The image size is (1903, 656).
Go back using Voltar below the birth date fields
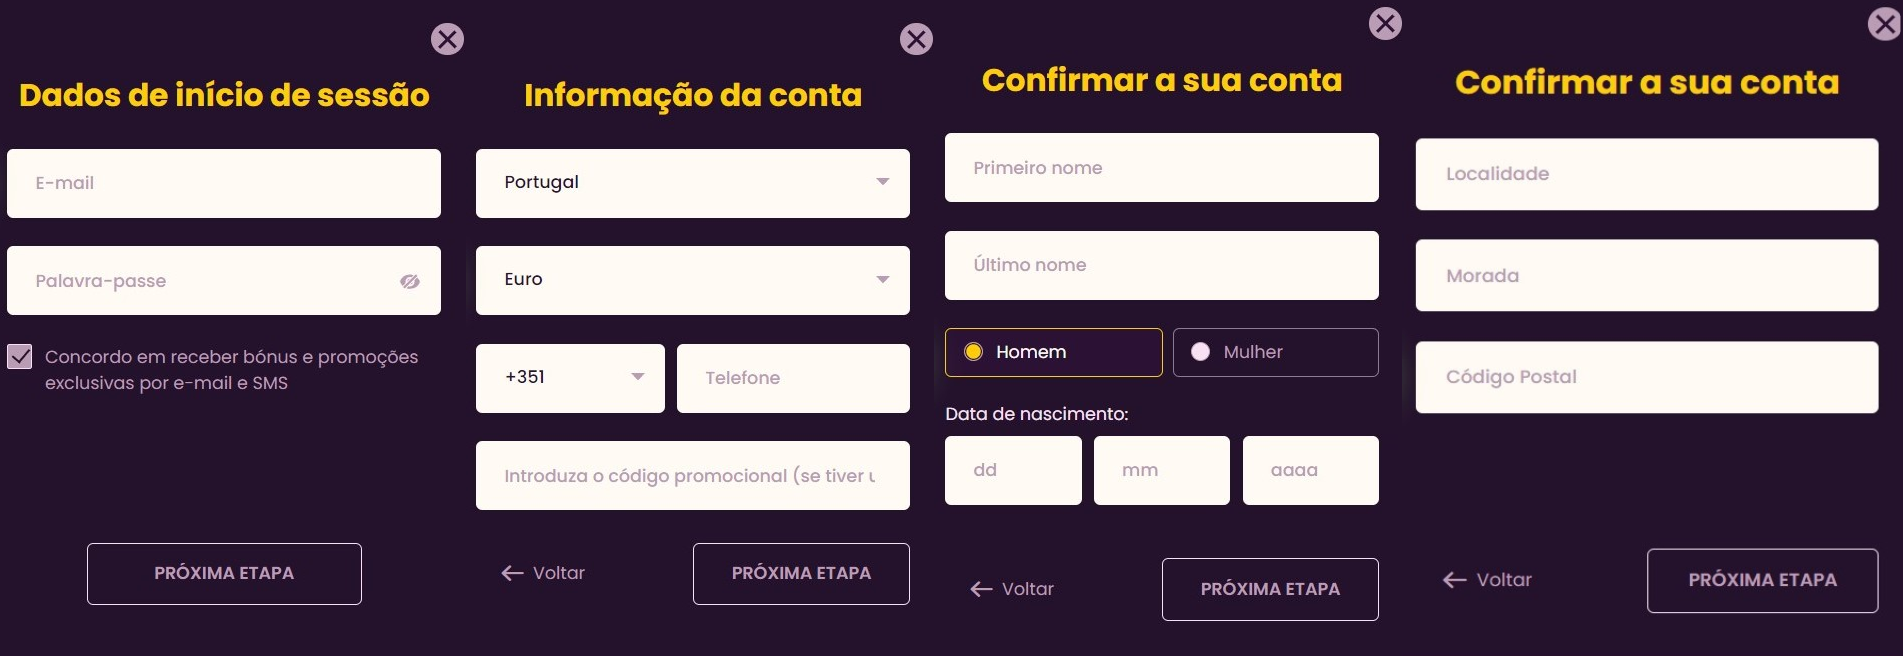1012,589
